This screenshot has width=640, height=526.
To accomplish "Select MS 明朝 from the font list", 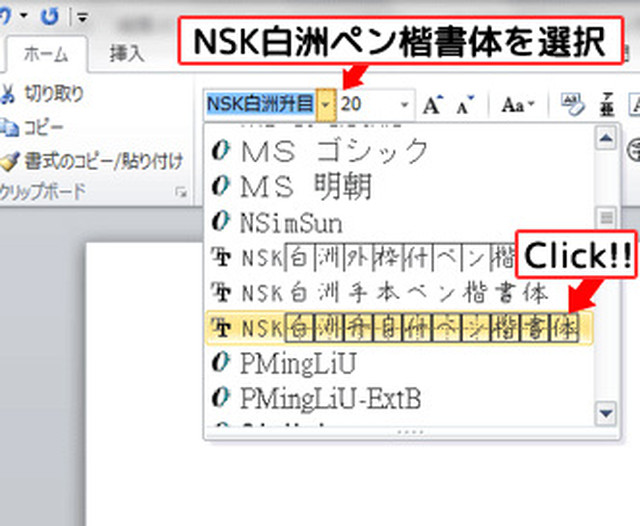I will click(x=399, y=186).
